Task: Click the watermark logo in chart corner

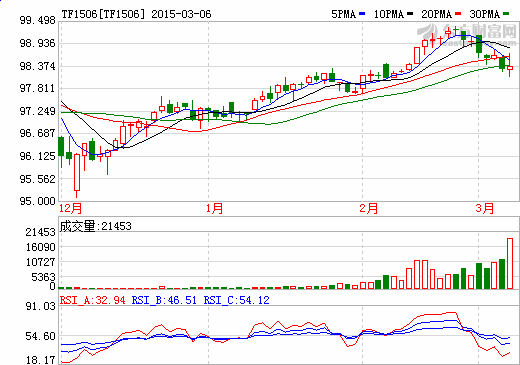Action: 467,35
